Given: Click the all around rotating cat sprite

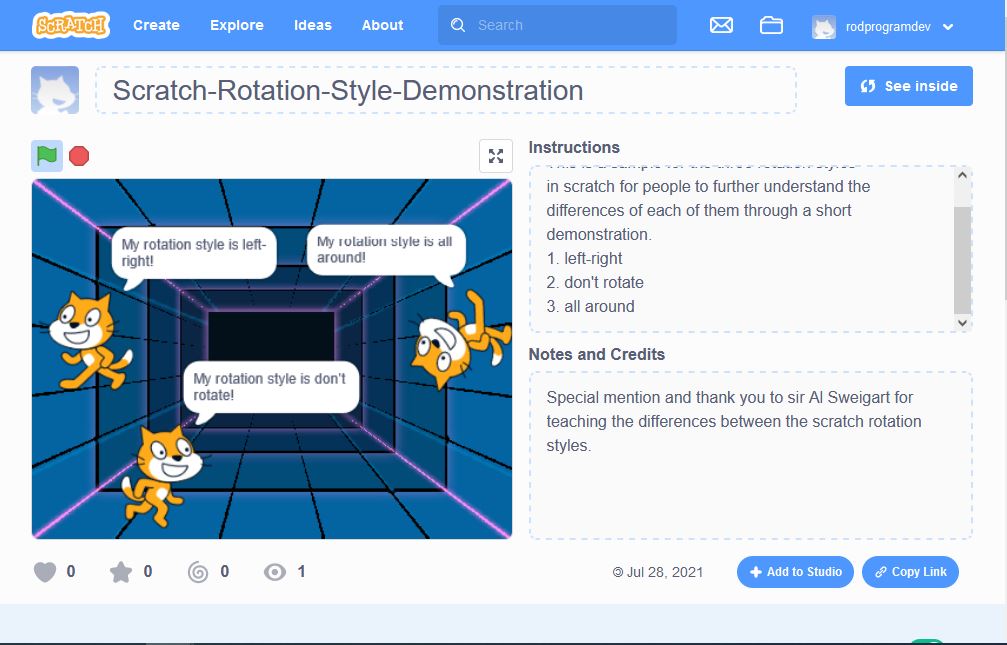Looking at the screenshot, I should click(461, 340).
